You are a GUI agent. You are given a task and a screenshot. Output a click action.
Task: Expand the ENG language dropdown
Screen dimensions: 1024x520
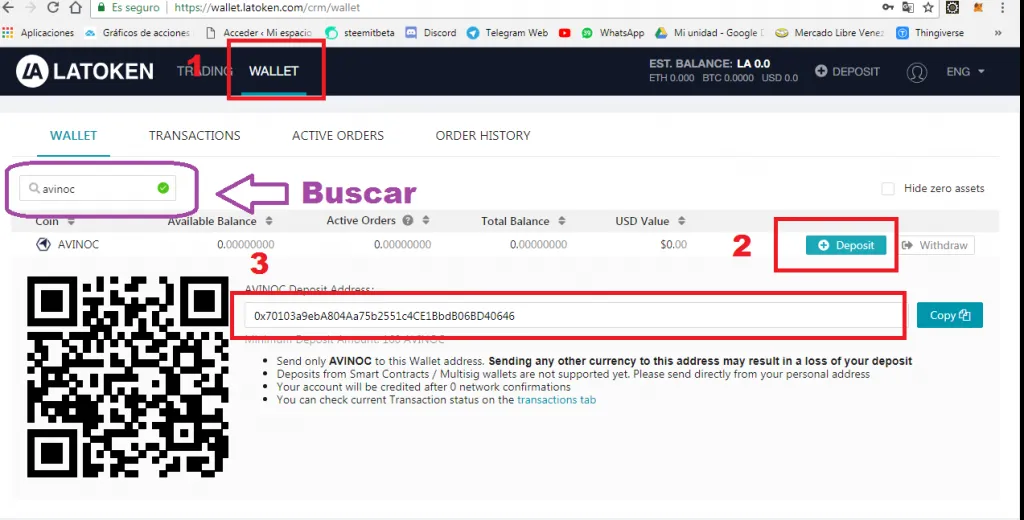965,71
